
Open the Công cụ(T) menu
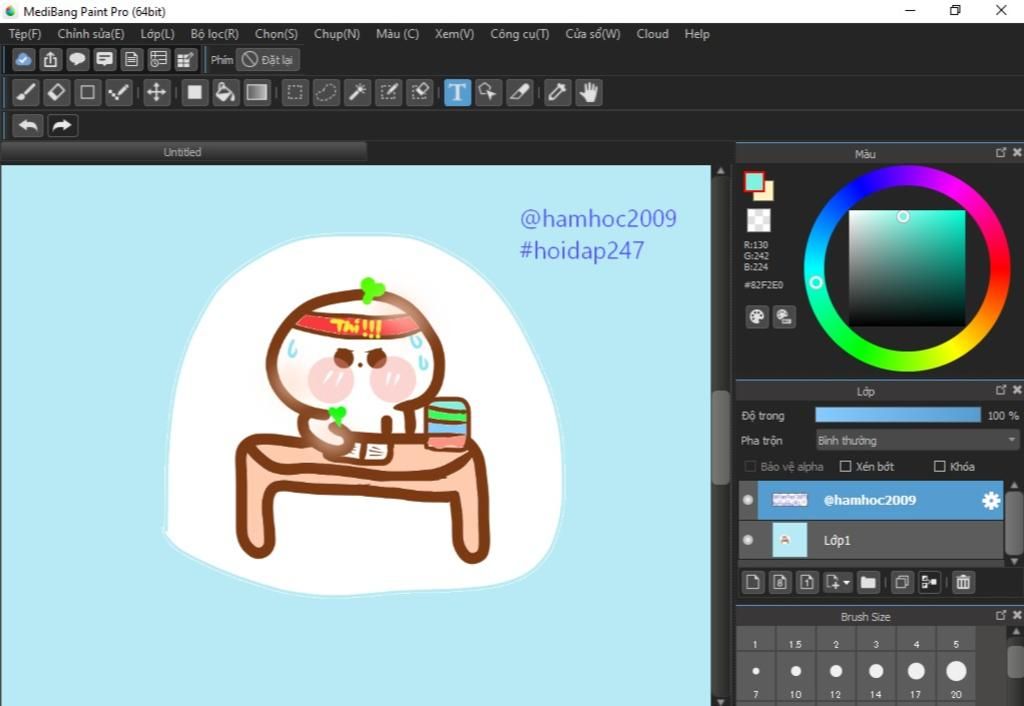coord(519,34)
